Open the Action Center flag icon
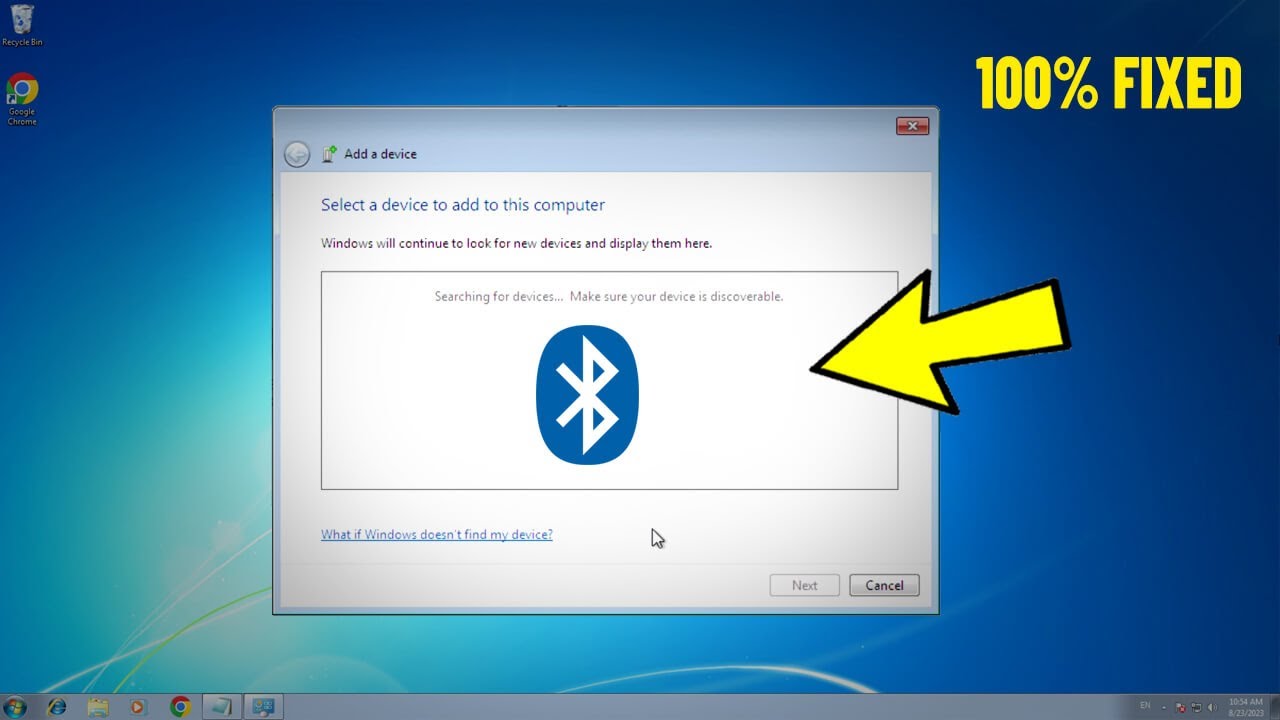Screen dimensions: 1280x720 (x=1181, y=707)
